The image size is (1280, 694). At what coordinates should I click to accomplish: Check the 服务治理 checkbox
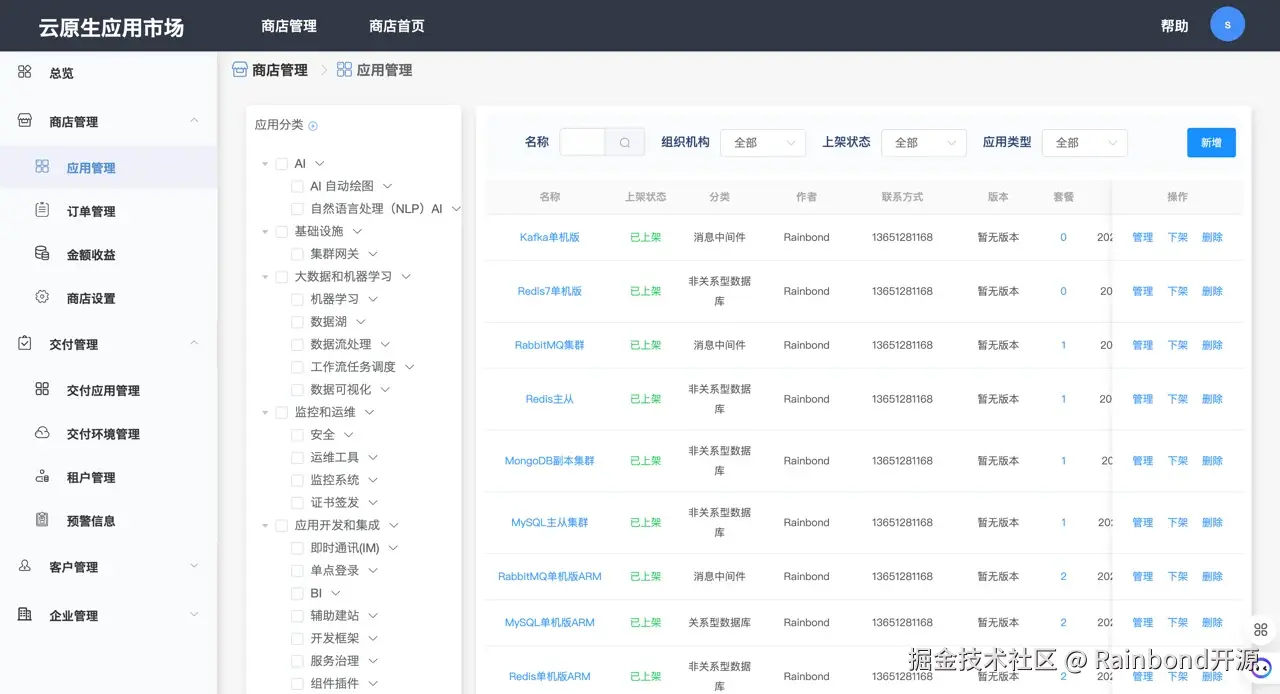tap(297, 661)
